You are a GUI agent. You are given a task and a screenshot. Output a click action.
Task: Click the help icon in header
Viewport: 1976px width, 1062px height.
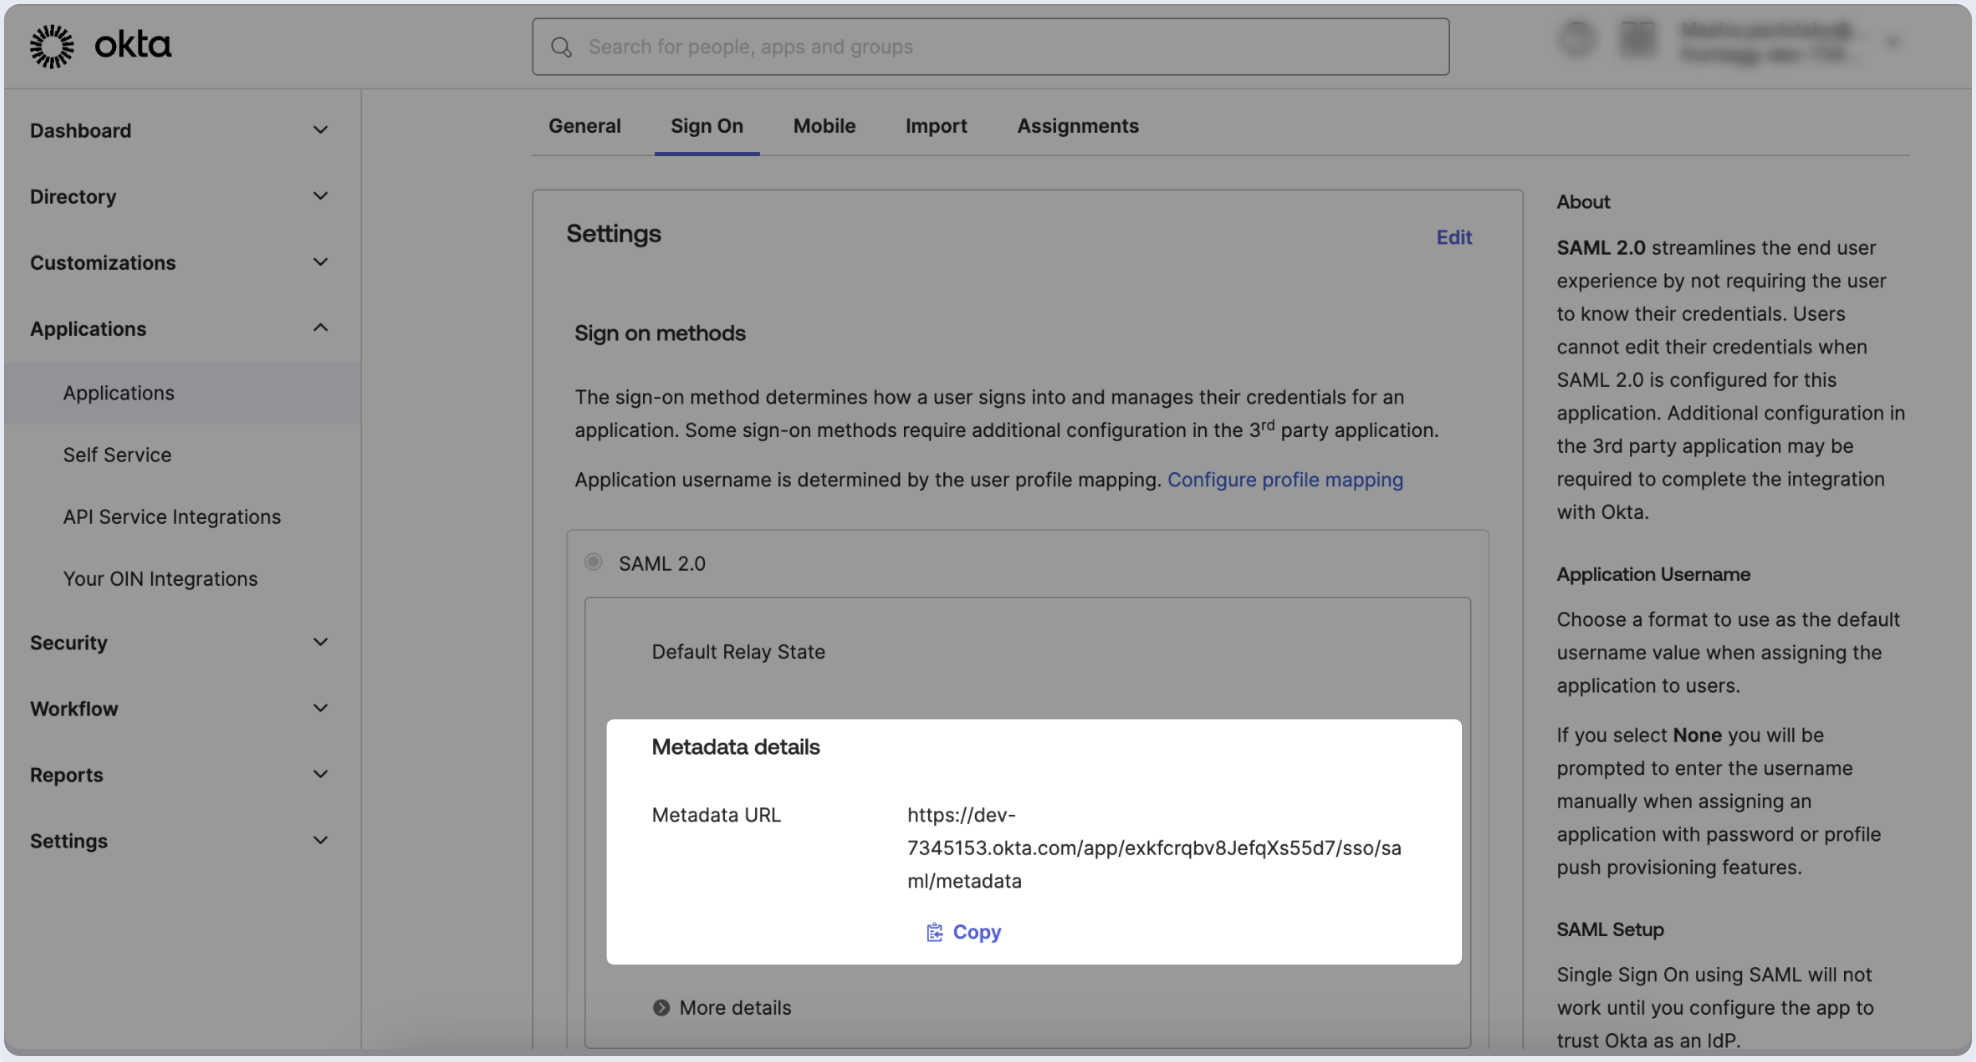point(1577,40)
